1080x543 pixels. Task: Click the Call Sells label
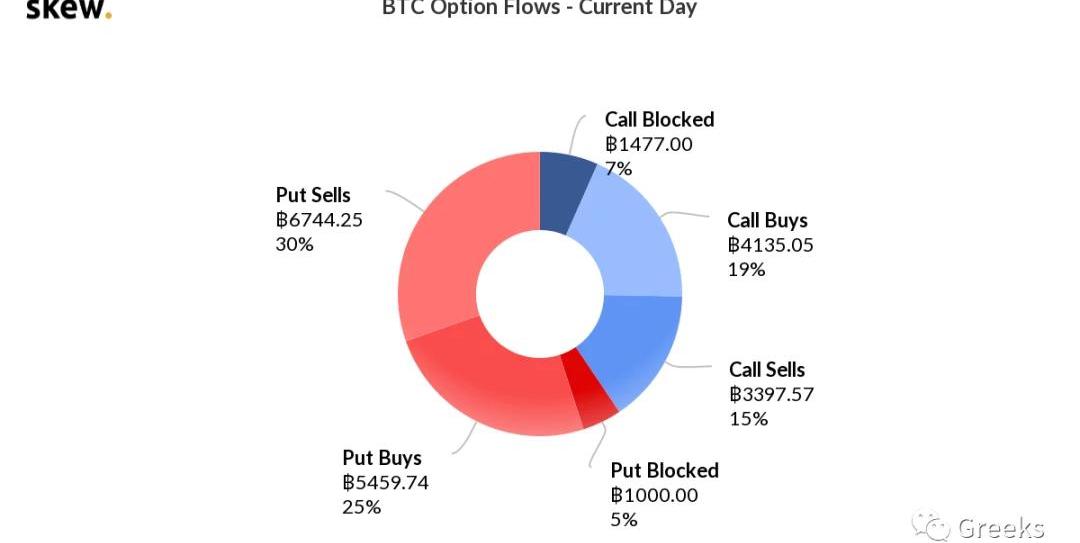coord(766,370)
